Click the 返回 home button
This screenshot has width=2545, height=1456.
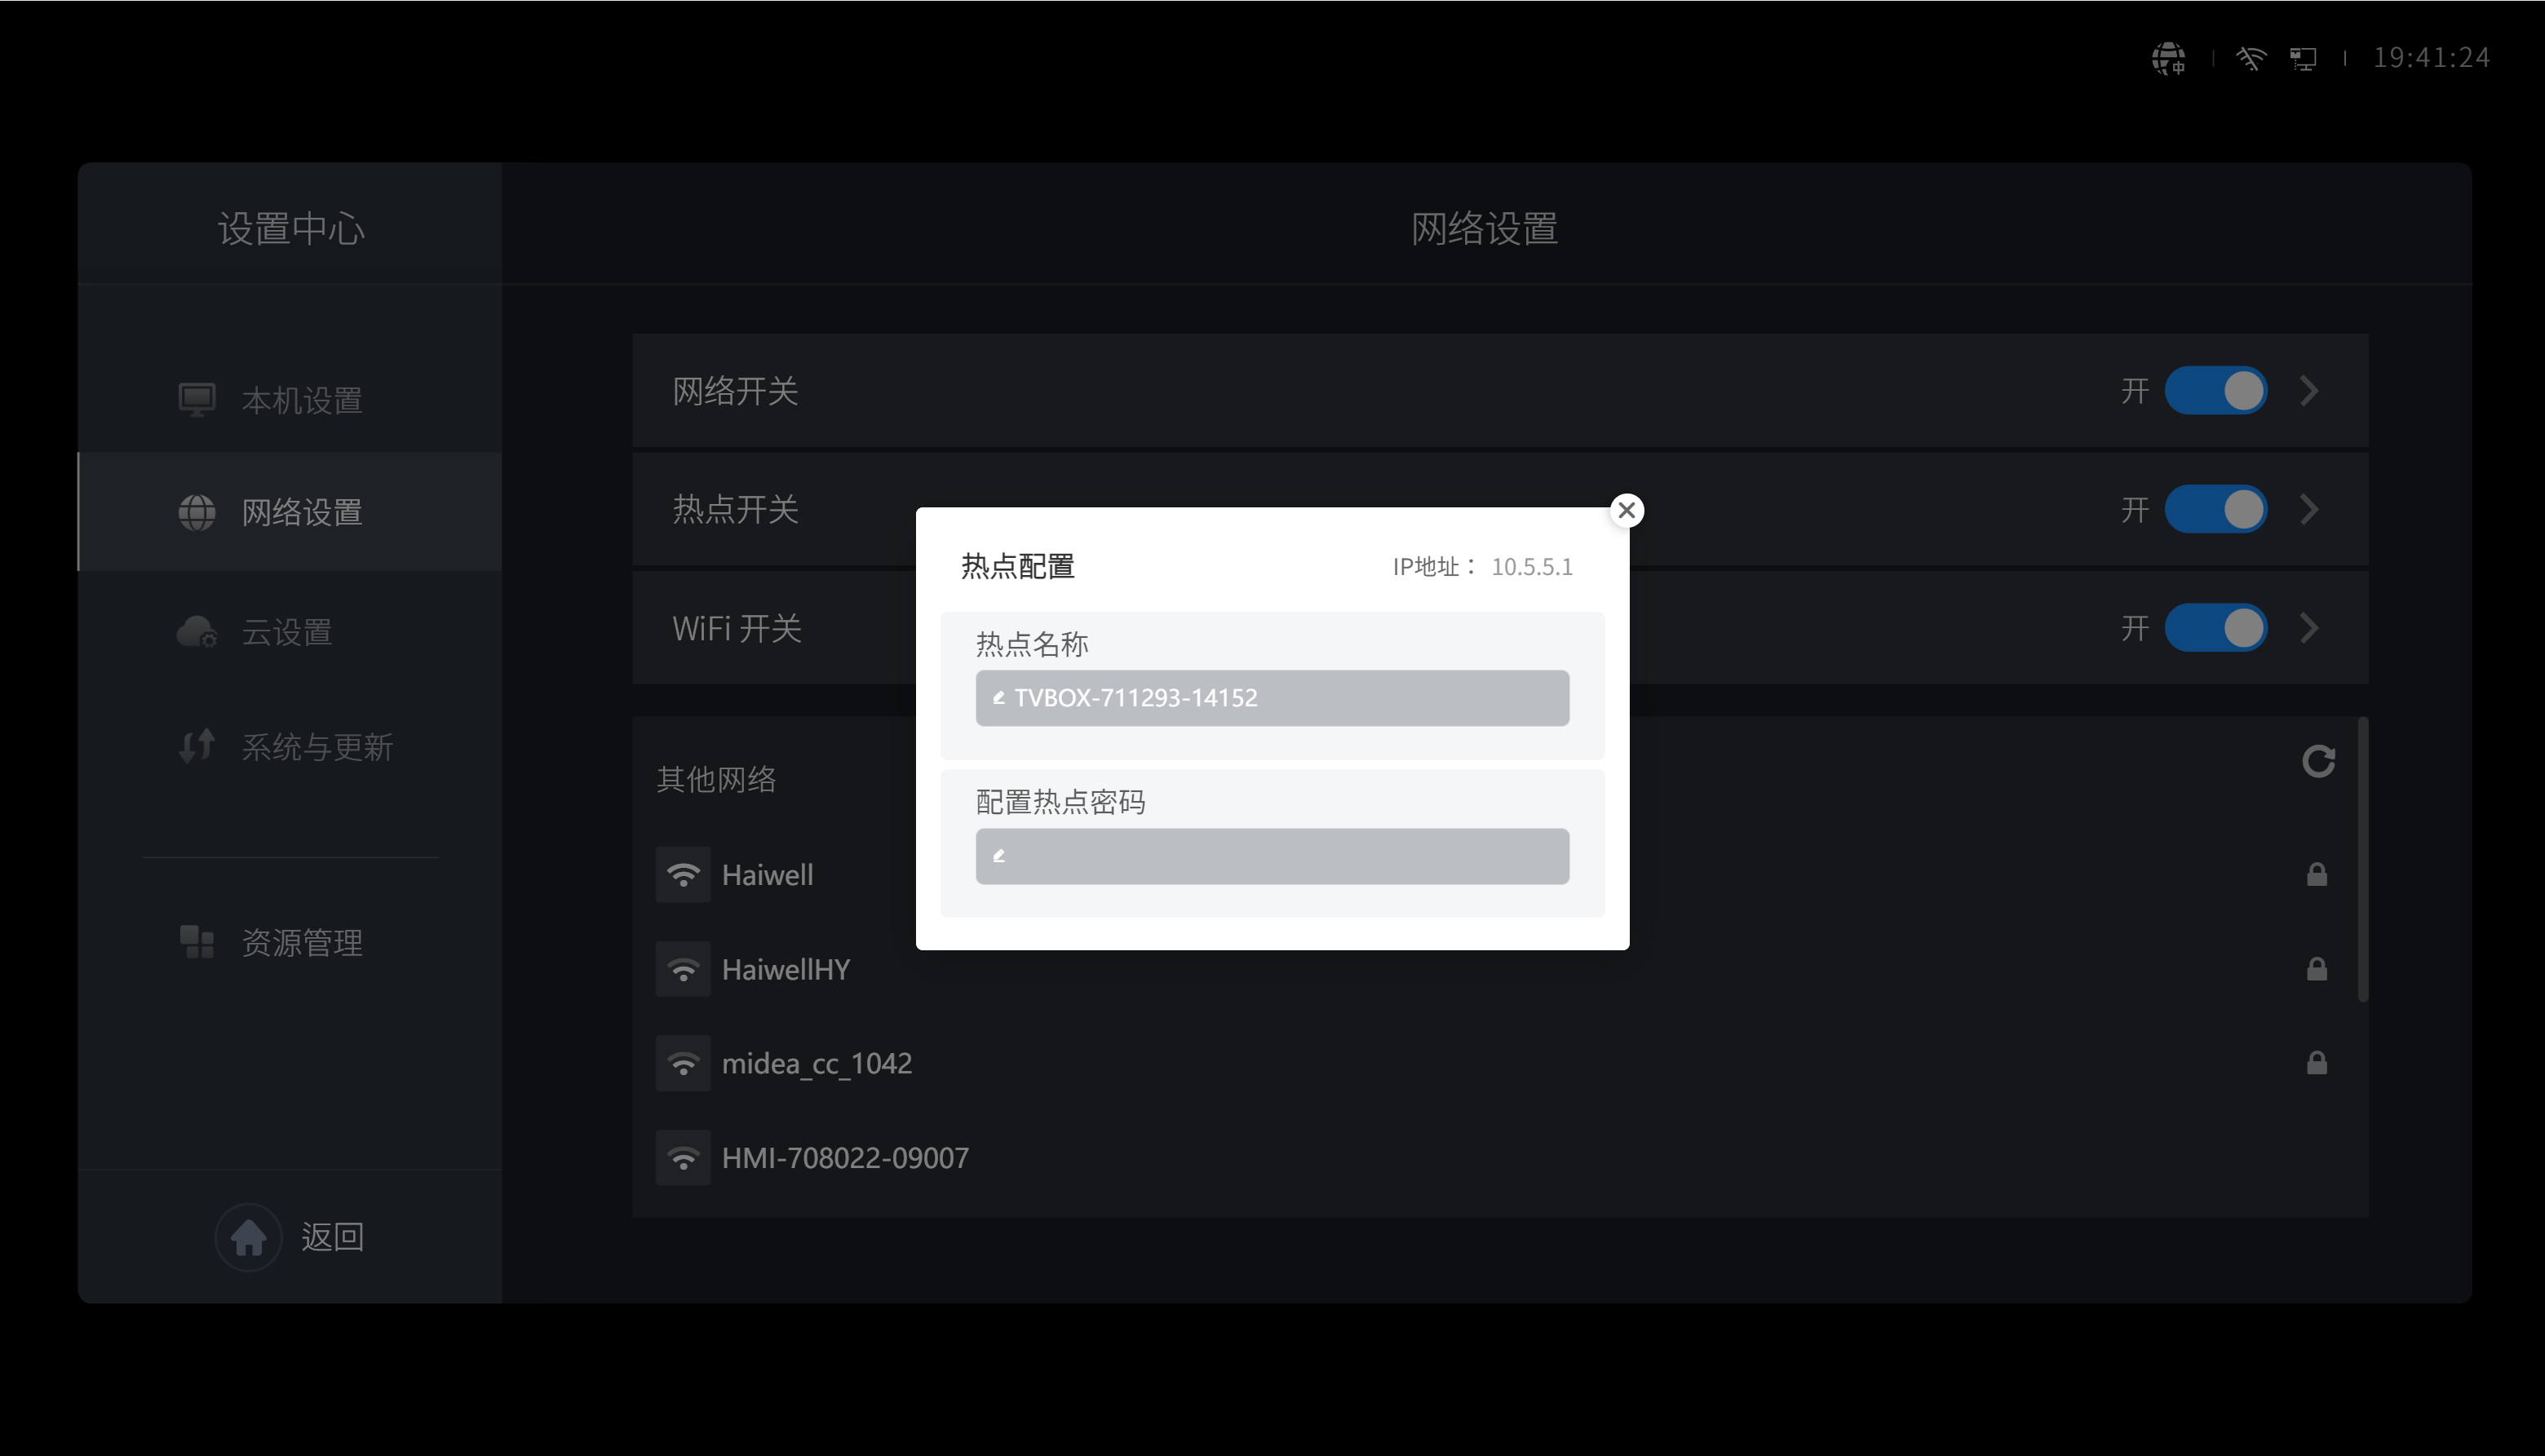click(290, 1237)
